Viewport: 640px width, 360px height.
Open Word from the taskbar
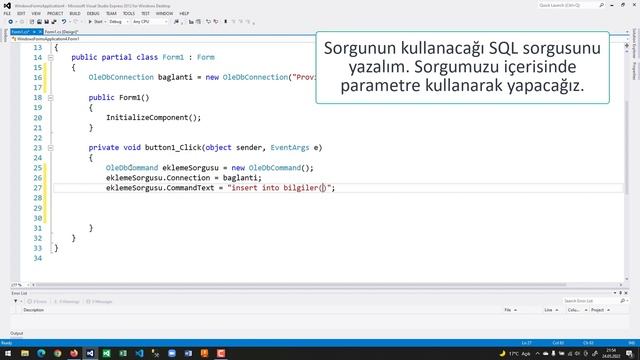pos(188,353)
